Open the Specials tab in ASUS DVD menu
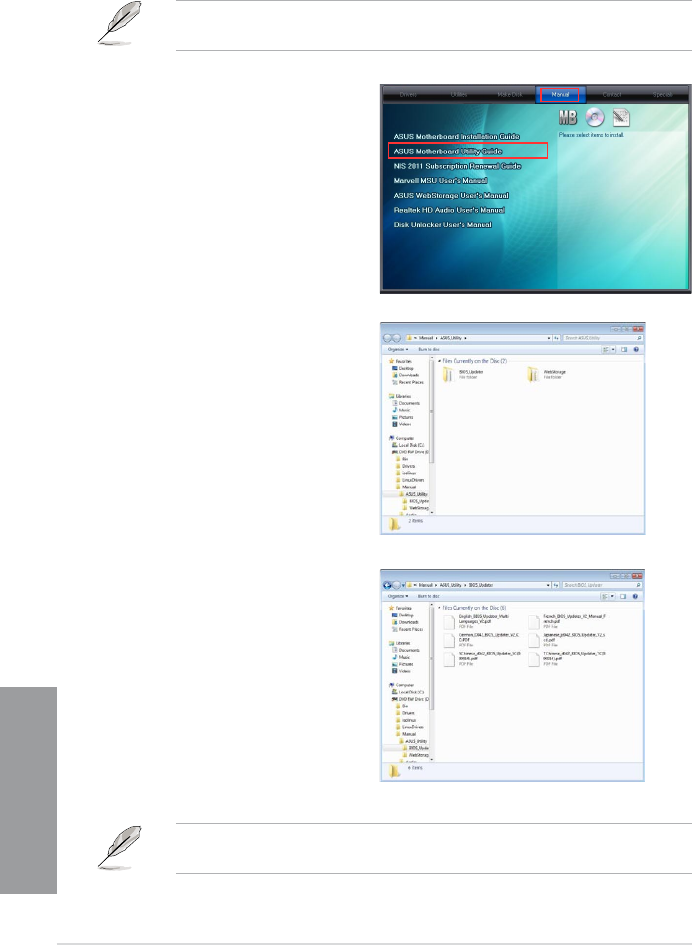 pyautogui.click(x=662, y=95)
